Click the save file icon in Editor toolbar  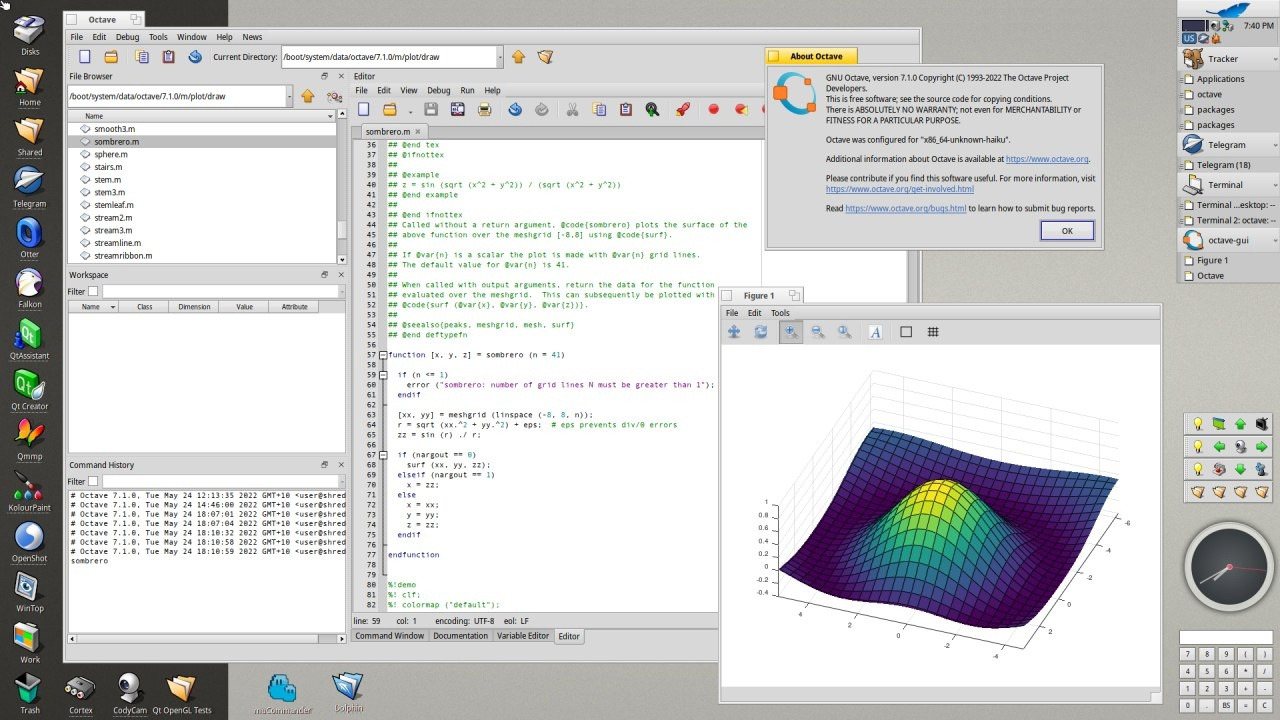pyautogui.click(x=431, y=109)
